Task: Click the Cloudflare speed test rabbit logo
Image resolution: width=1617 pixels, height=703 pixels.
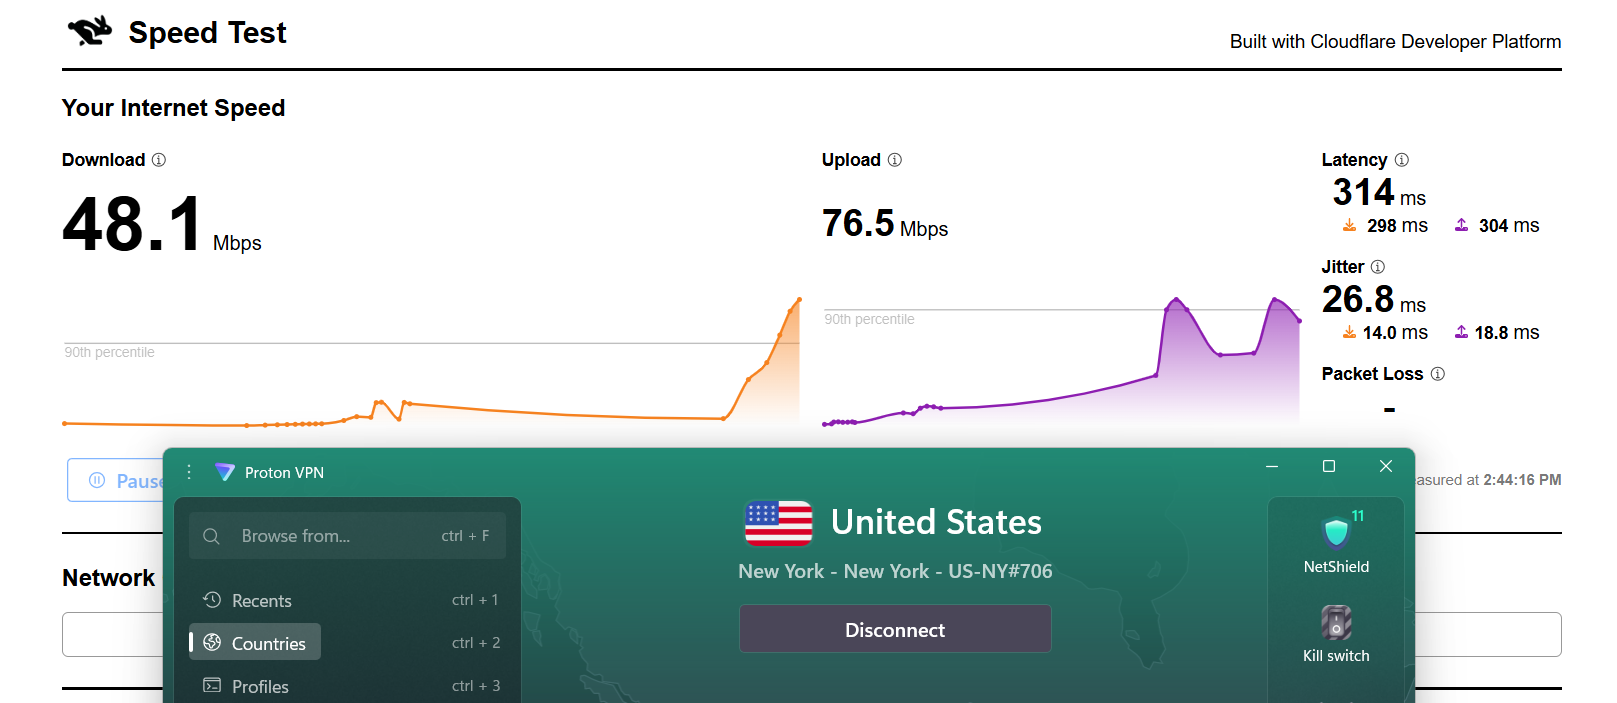Action: [90, 32]
